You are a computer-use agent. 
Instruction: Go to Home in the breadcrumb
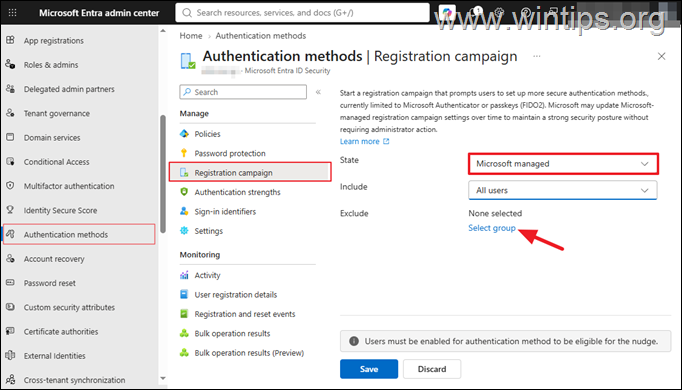[191, 36]
